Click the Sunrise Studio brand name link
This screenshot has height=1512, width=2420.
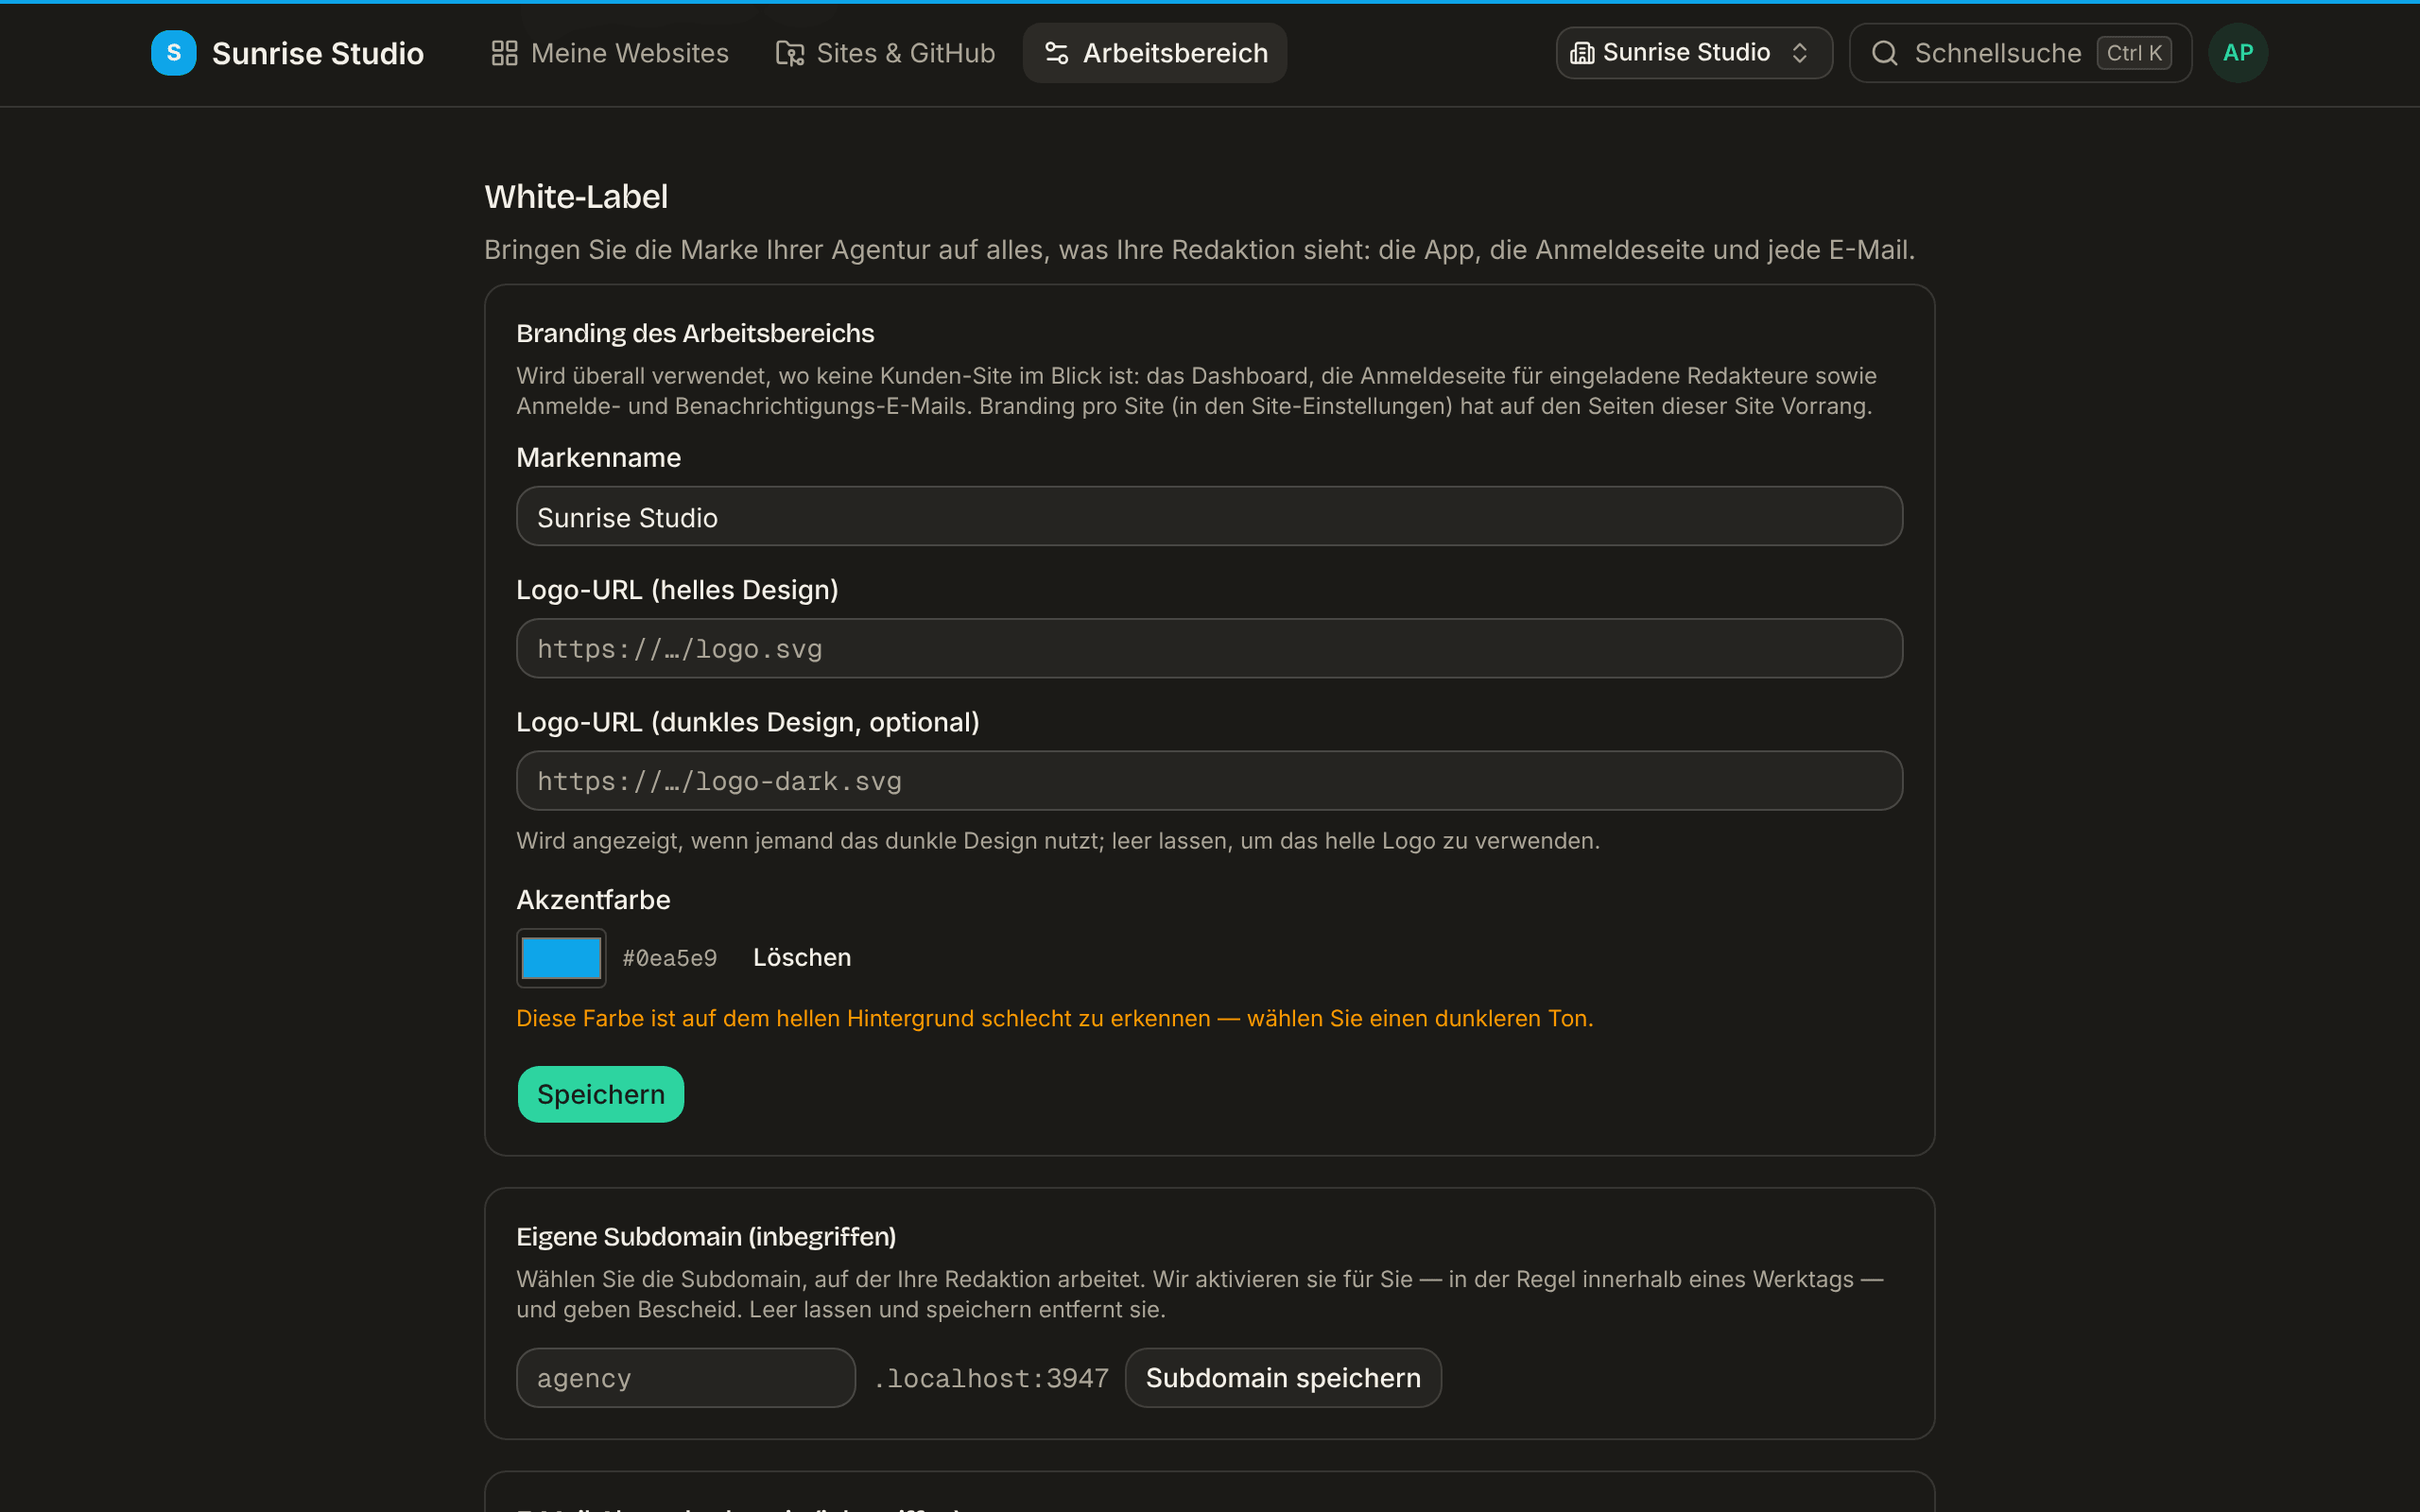(318, 53)
